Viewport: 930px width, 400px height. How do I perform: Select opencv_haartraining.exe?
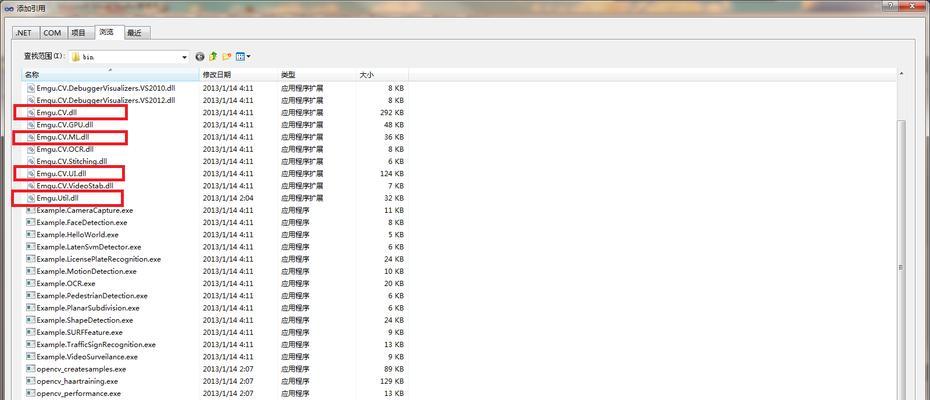pyautogui.click(x=77, y=381)
